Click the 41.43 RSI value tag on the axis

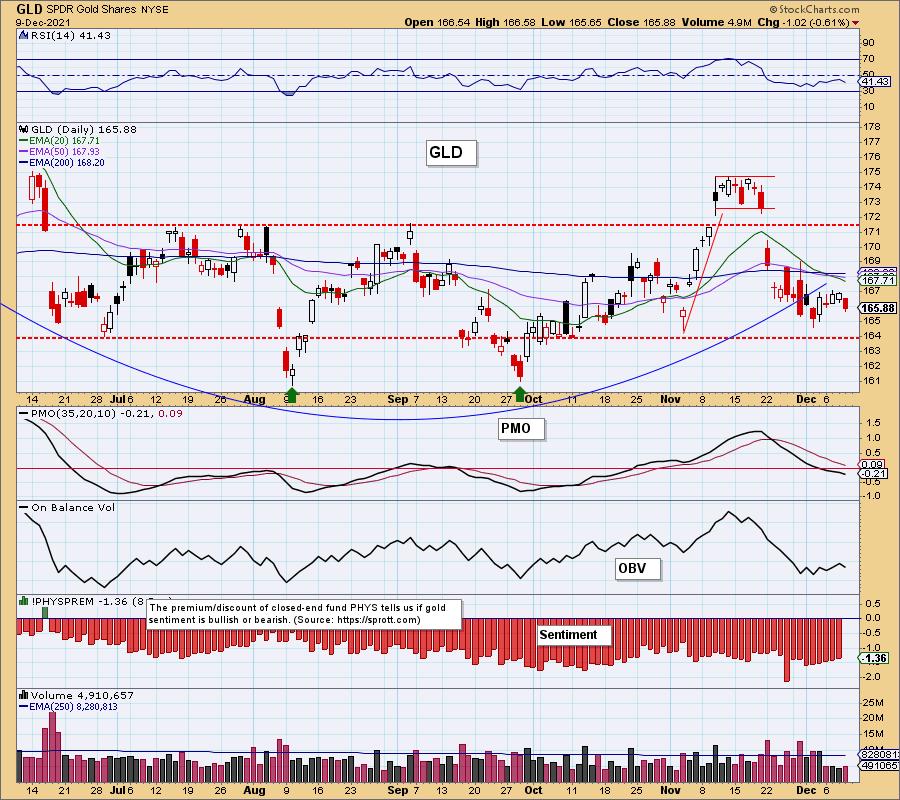[x=875, y=82]
